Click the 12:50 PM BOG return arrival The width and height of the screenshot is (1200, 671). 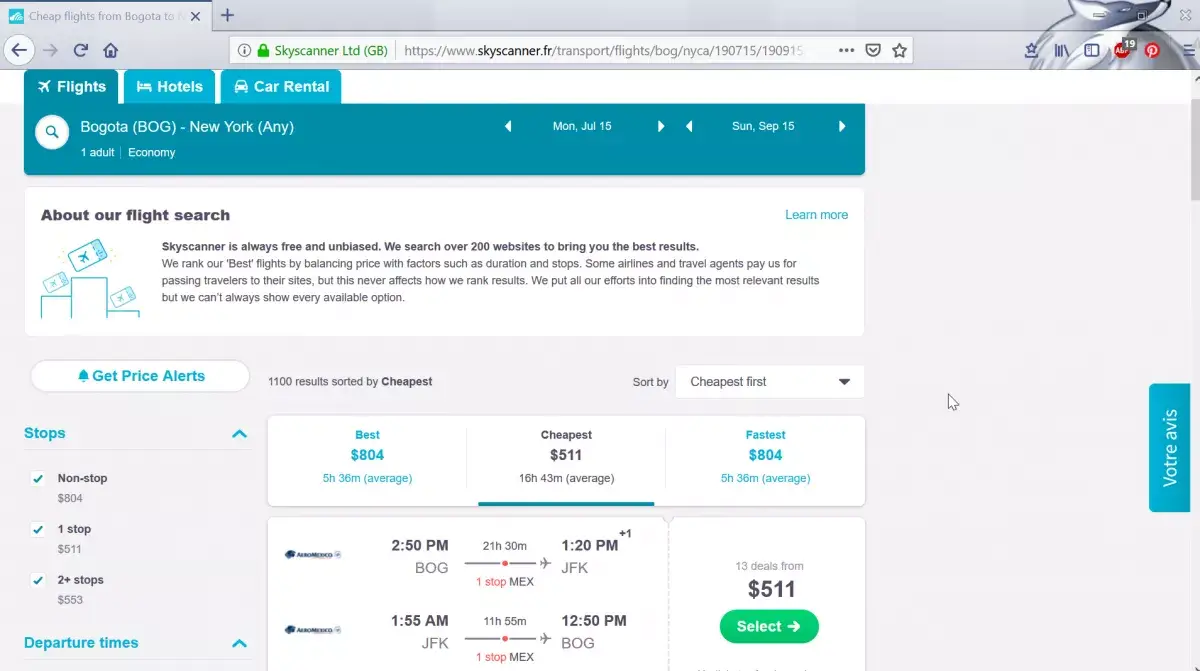(x=595, y=622)
